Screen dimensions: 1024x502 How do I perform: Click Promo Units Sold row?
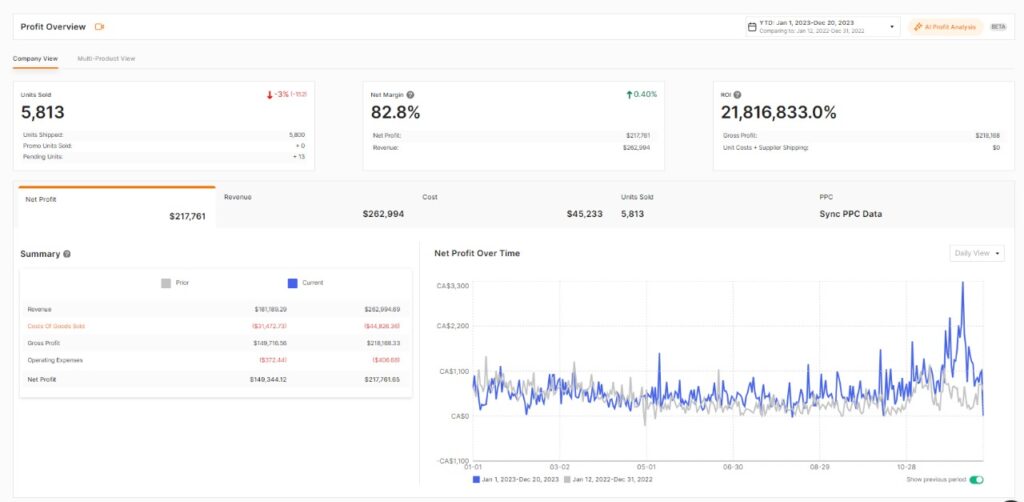pyautogui.click(x=163, y=146)
